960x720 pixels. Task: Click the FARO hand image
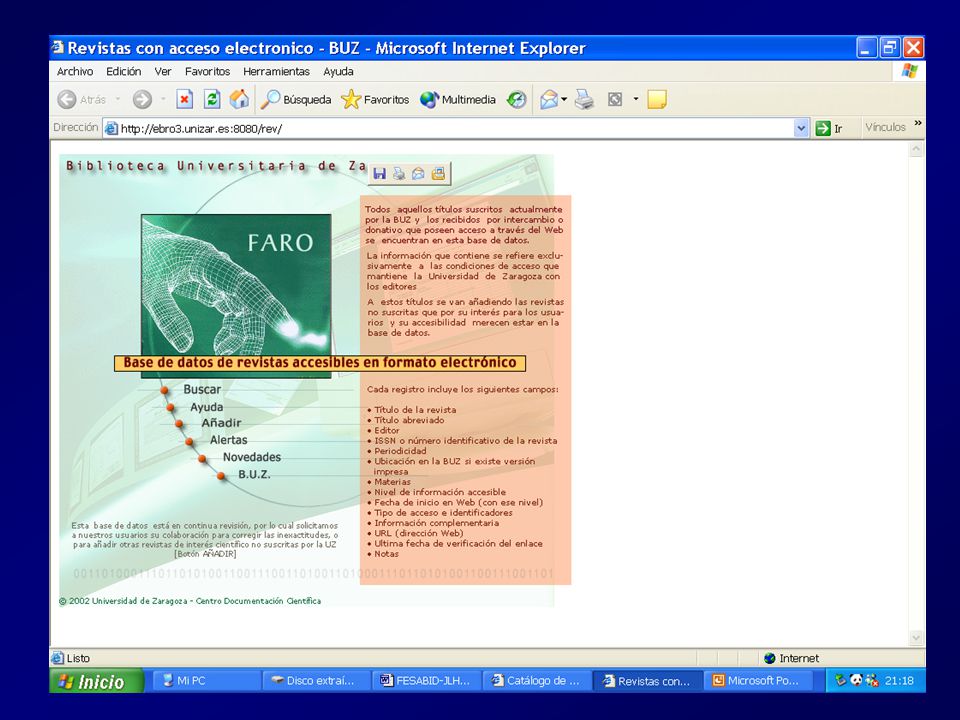click(236, 285)
